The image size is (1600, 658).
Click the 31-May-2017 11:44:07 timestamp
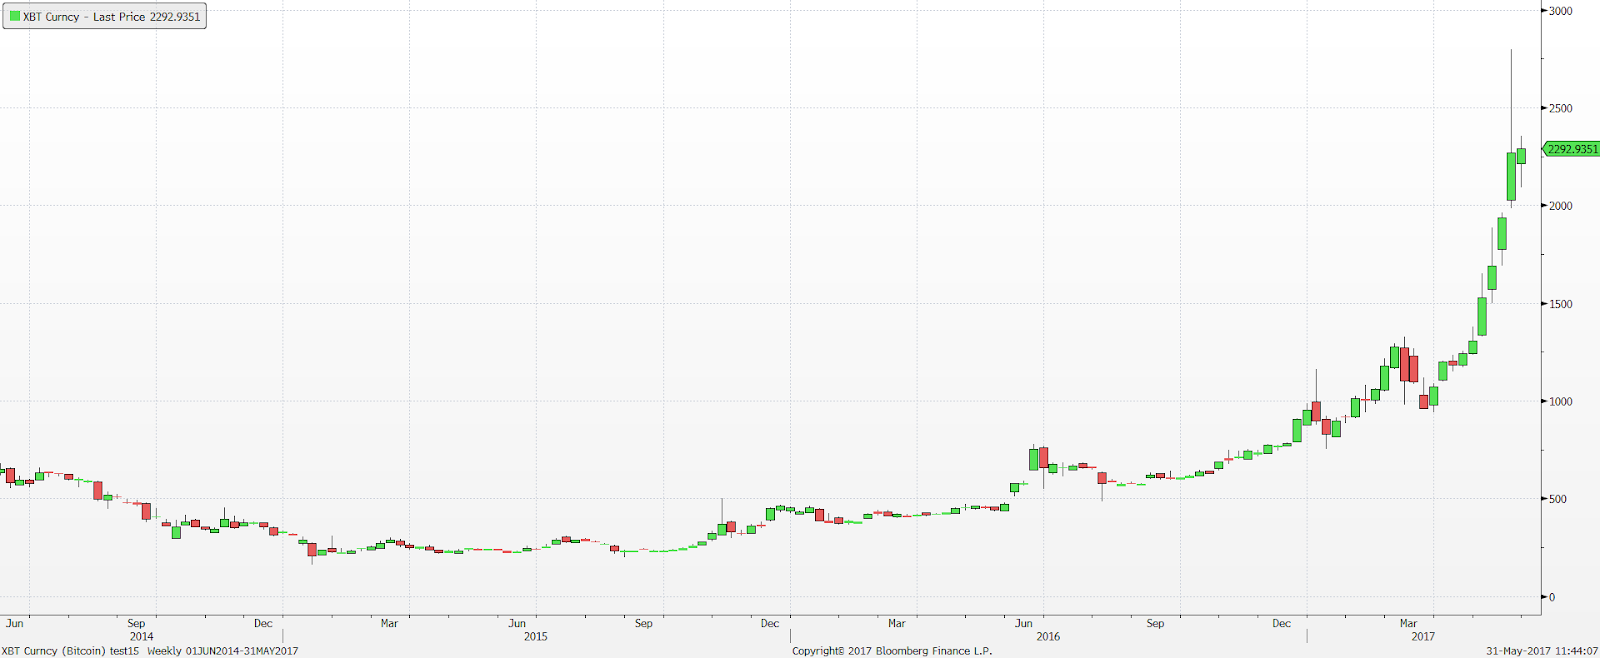(x=1541, y=651)
